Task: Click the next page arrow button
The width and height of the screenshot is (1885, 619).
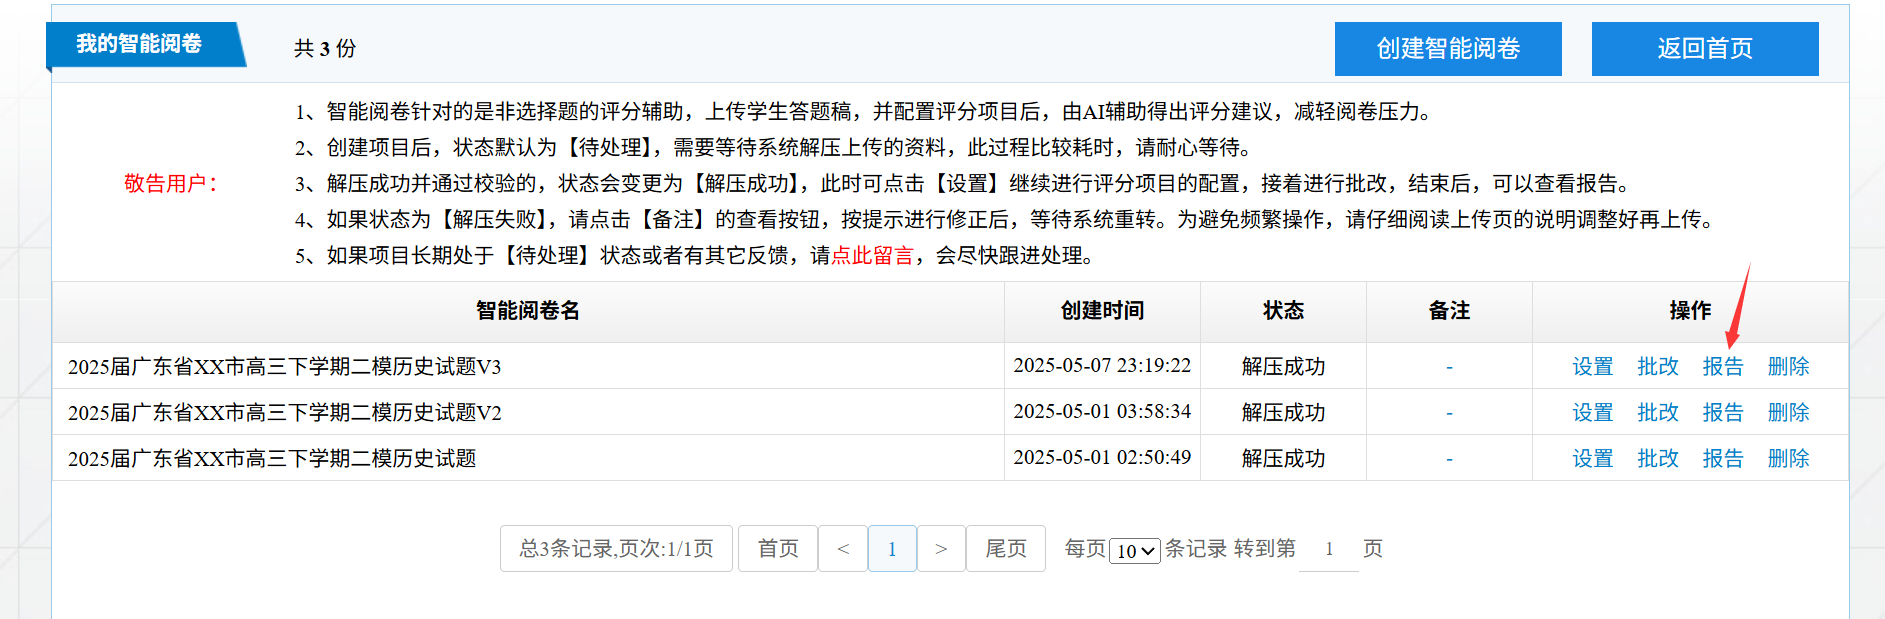Action: click(x=941, y=549)
